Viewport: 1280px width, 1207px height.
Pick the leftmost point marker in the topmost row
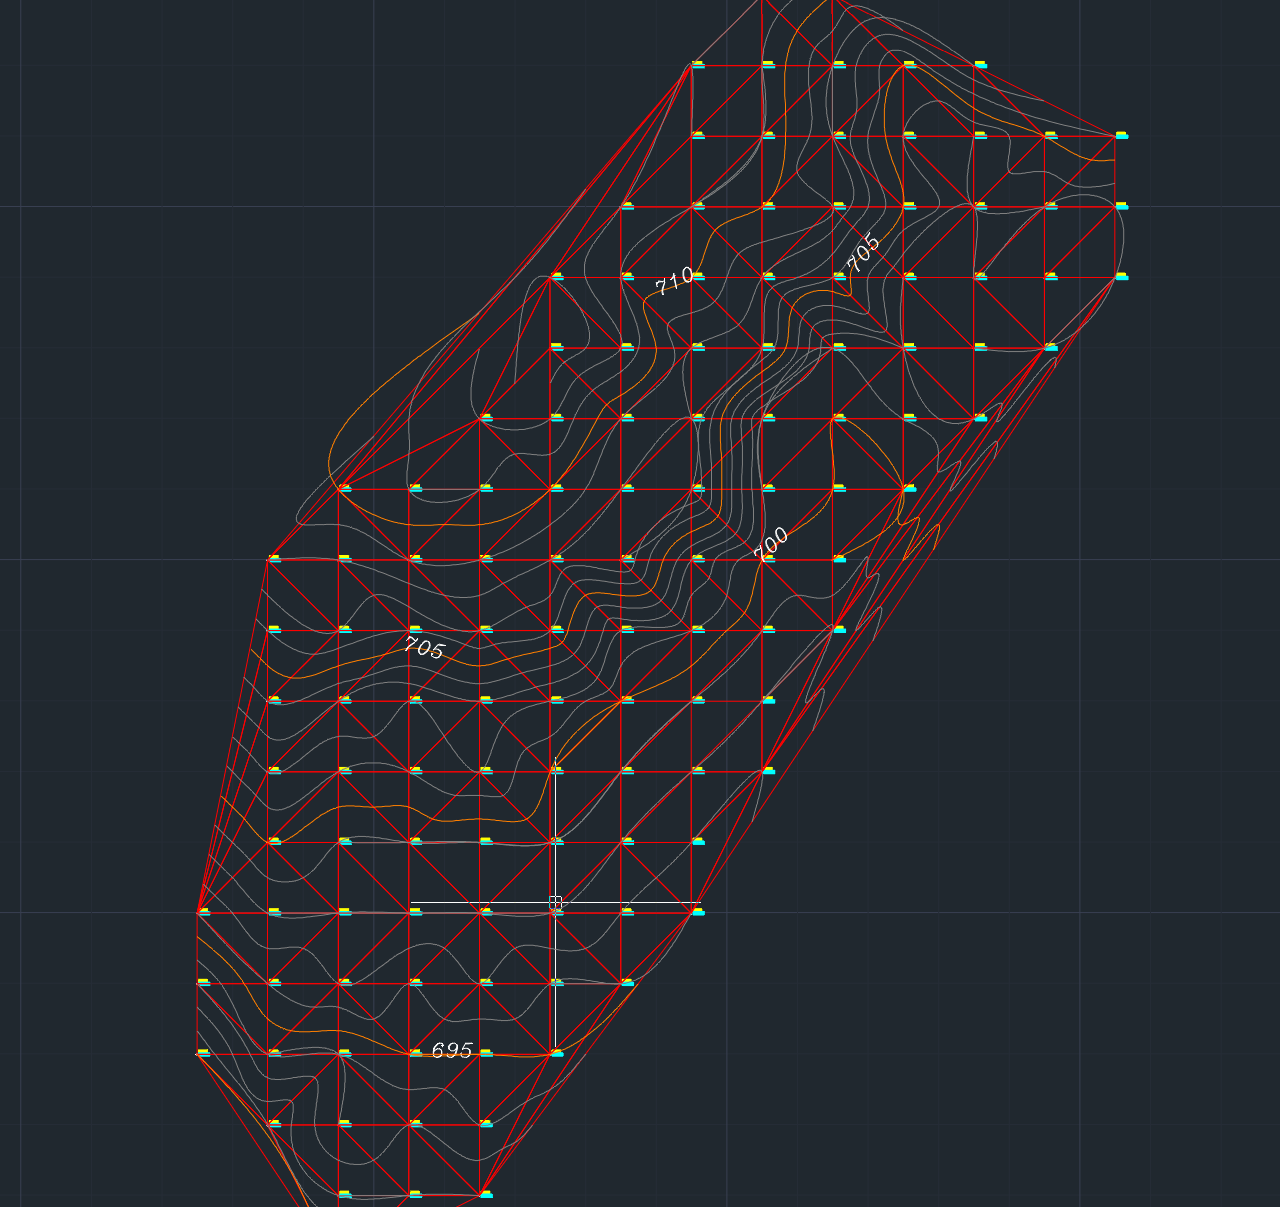(698, 65)
